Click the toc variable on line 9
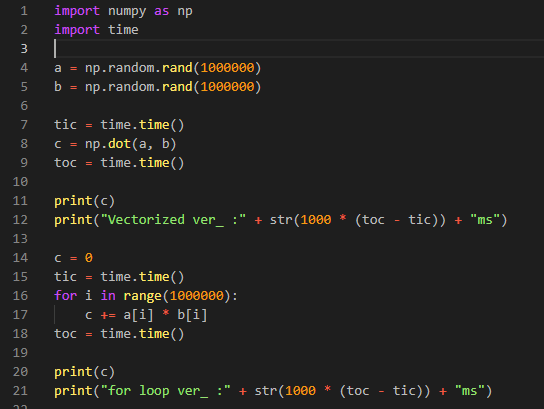The height and width of the screenshot is (409, 544). pyautogui.click(x=65, y=163)
